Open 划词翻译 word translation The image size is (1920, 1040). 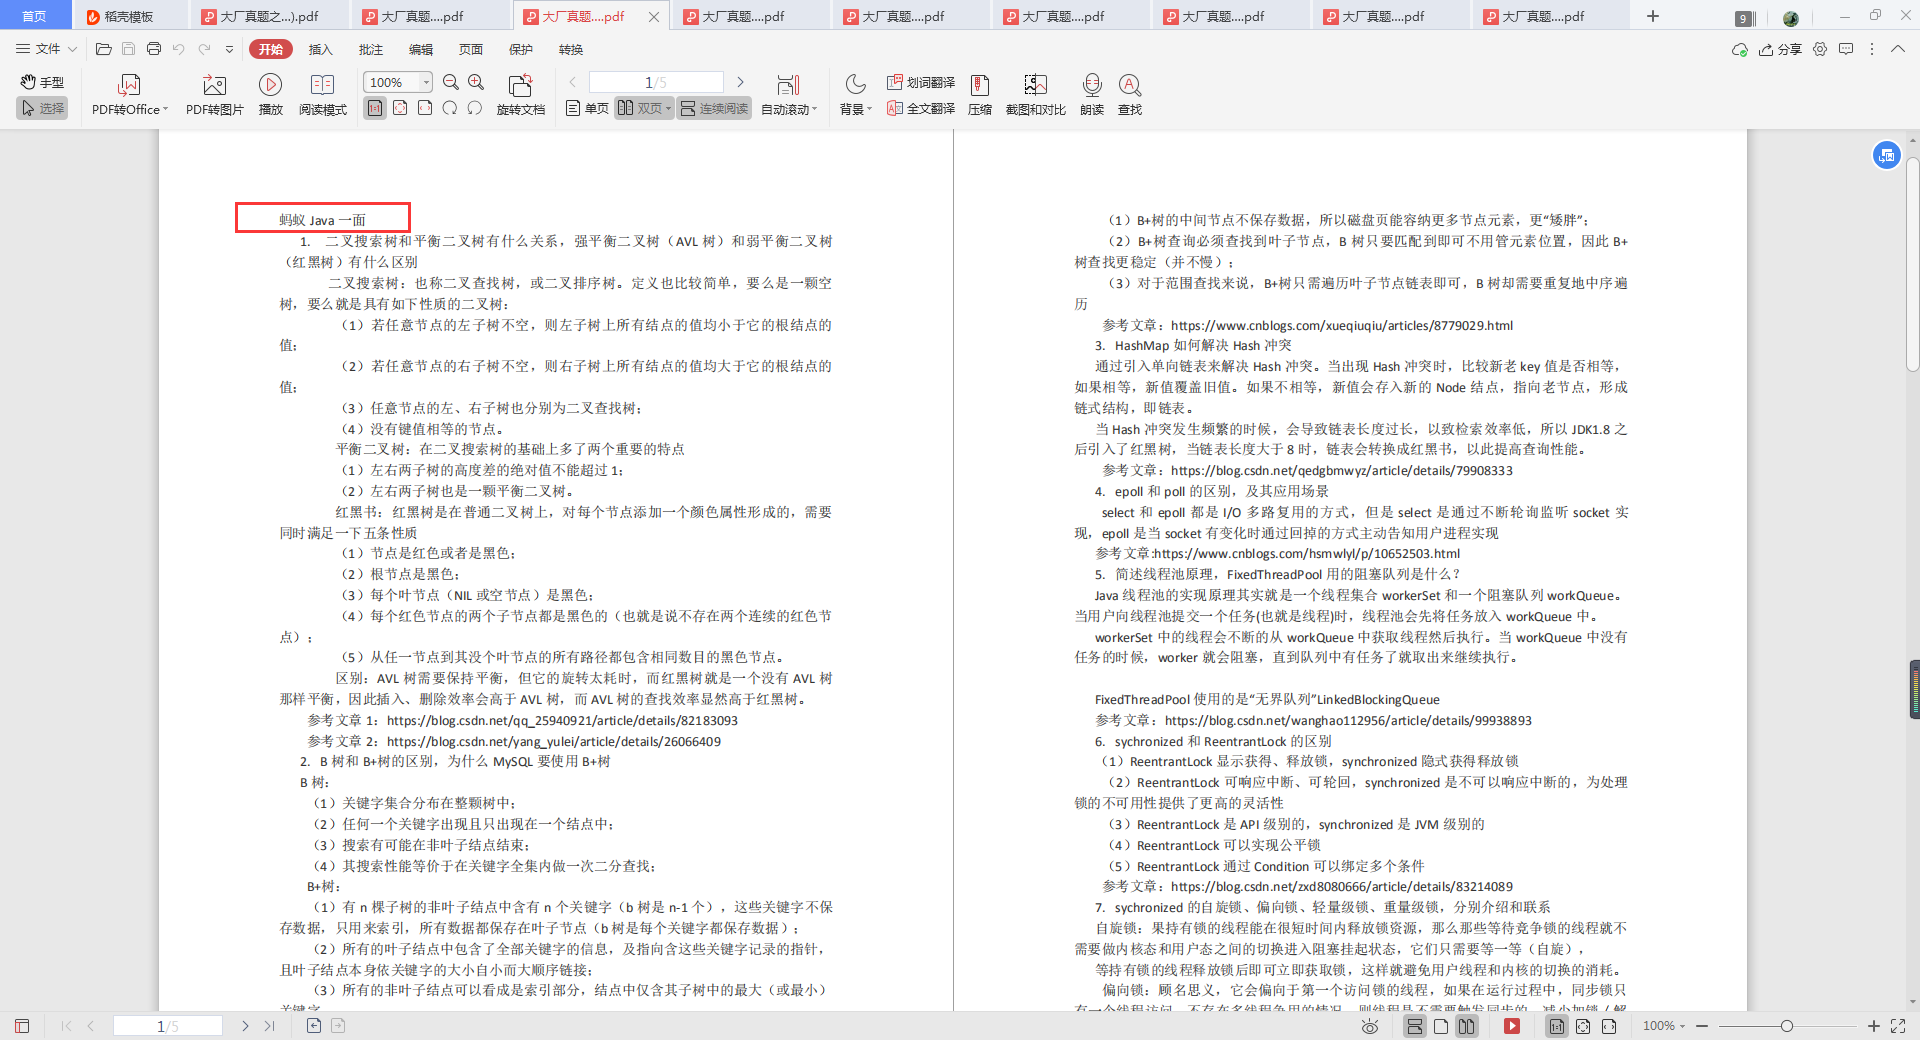tap(921, 82)
